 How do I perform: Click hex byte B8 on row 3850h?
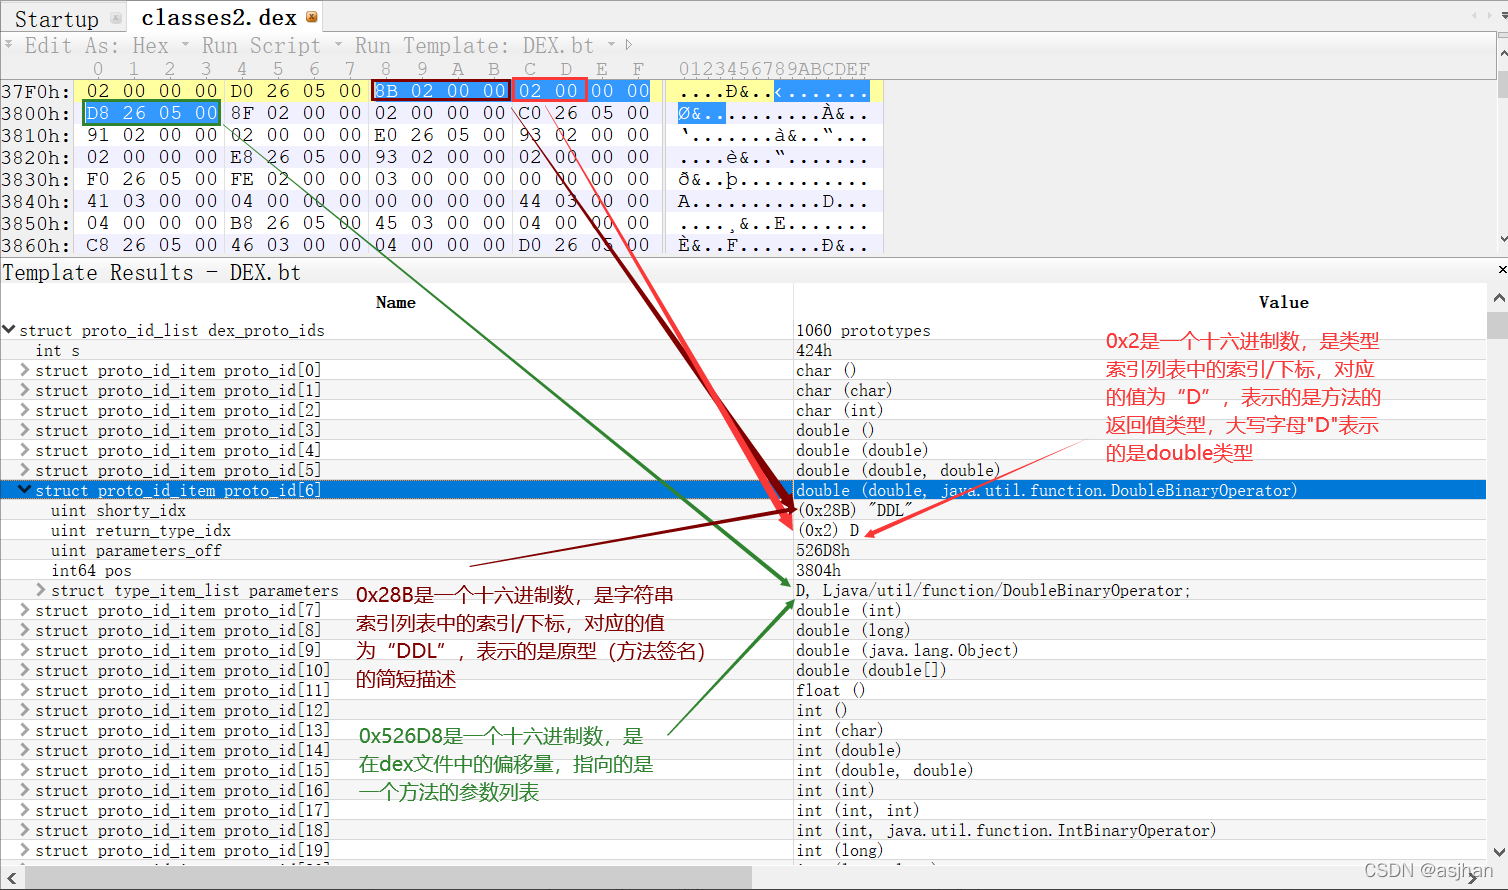(x=242, y=223)
